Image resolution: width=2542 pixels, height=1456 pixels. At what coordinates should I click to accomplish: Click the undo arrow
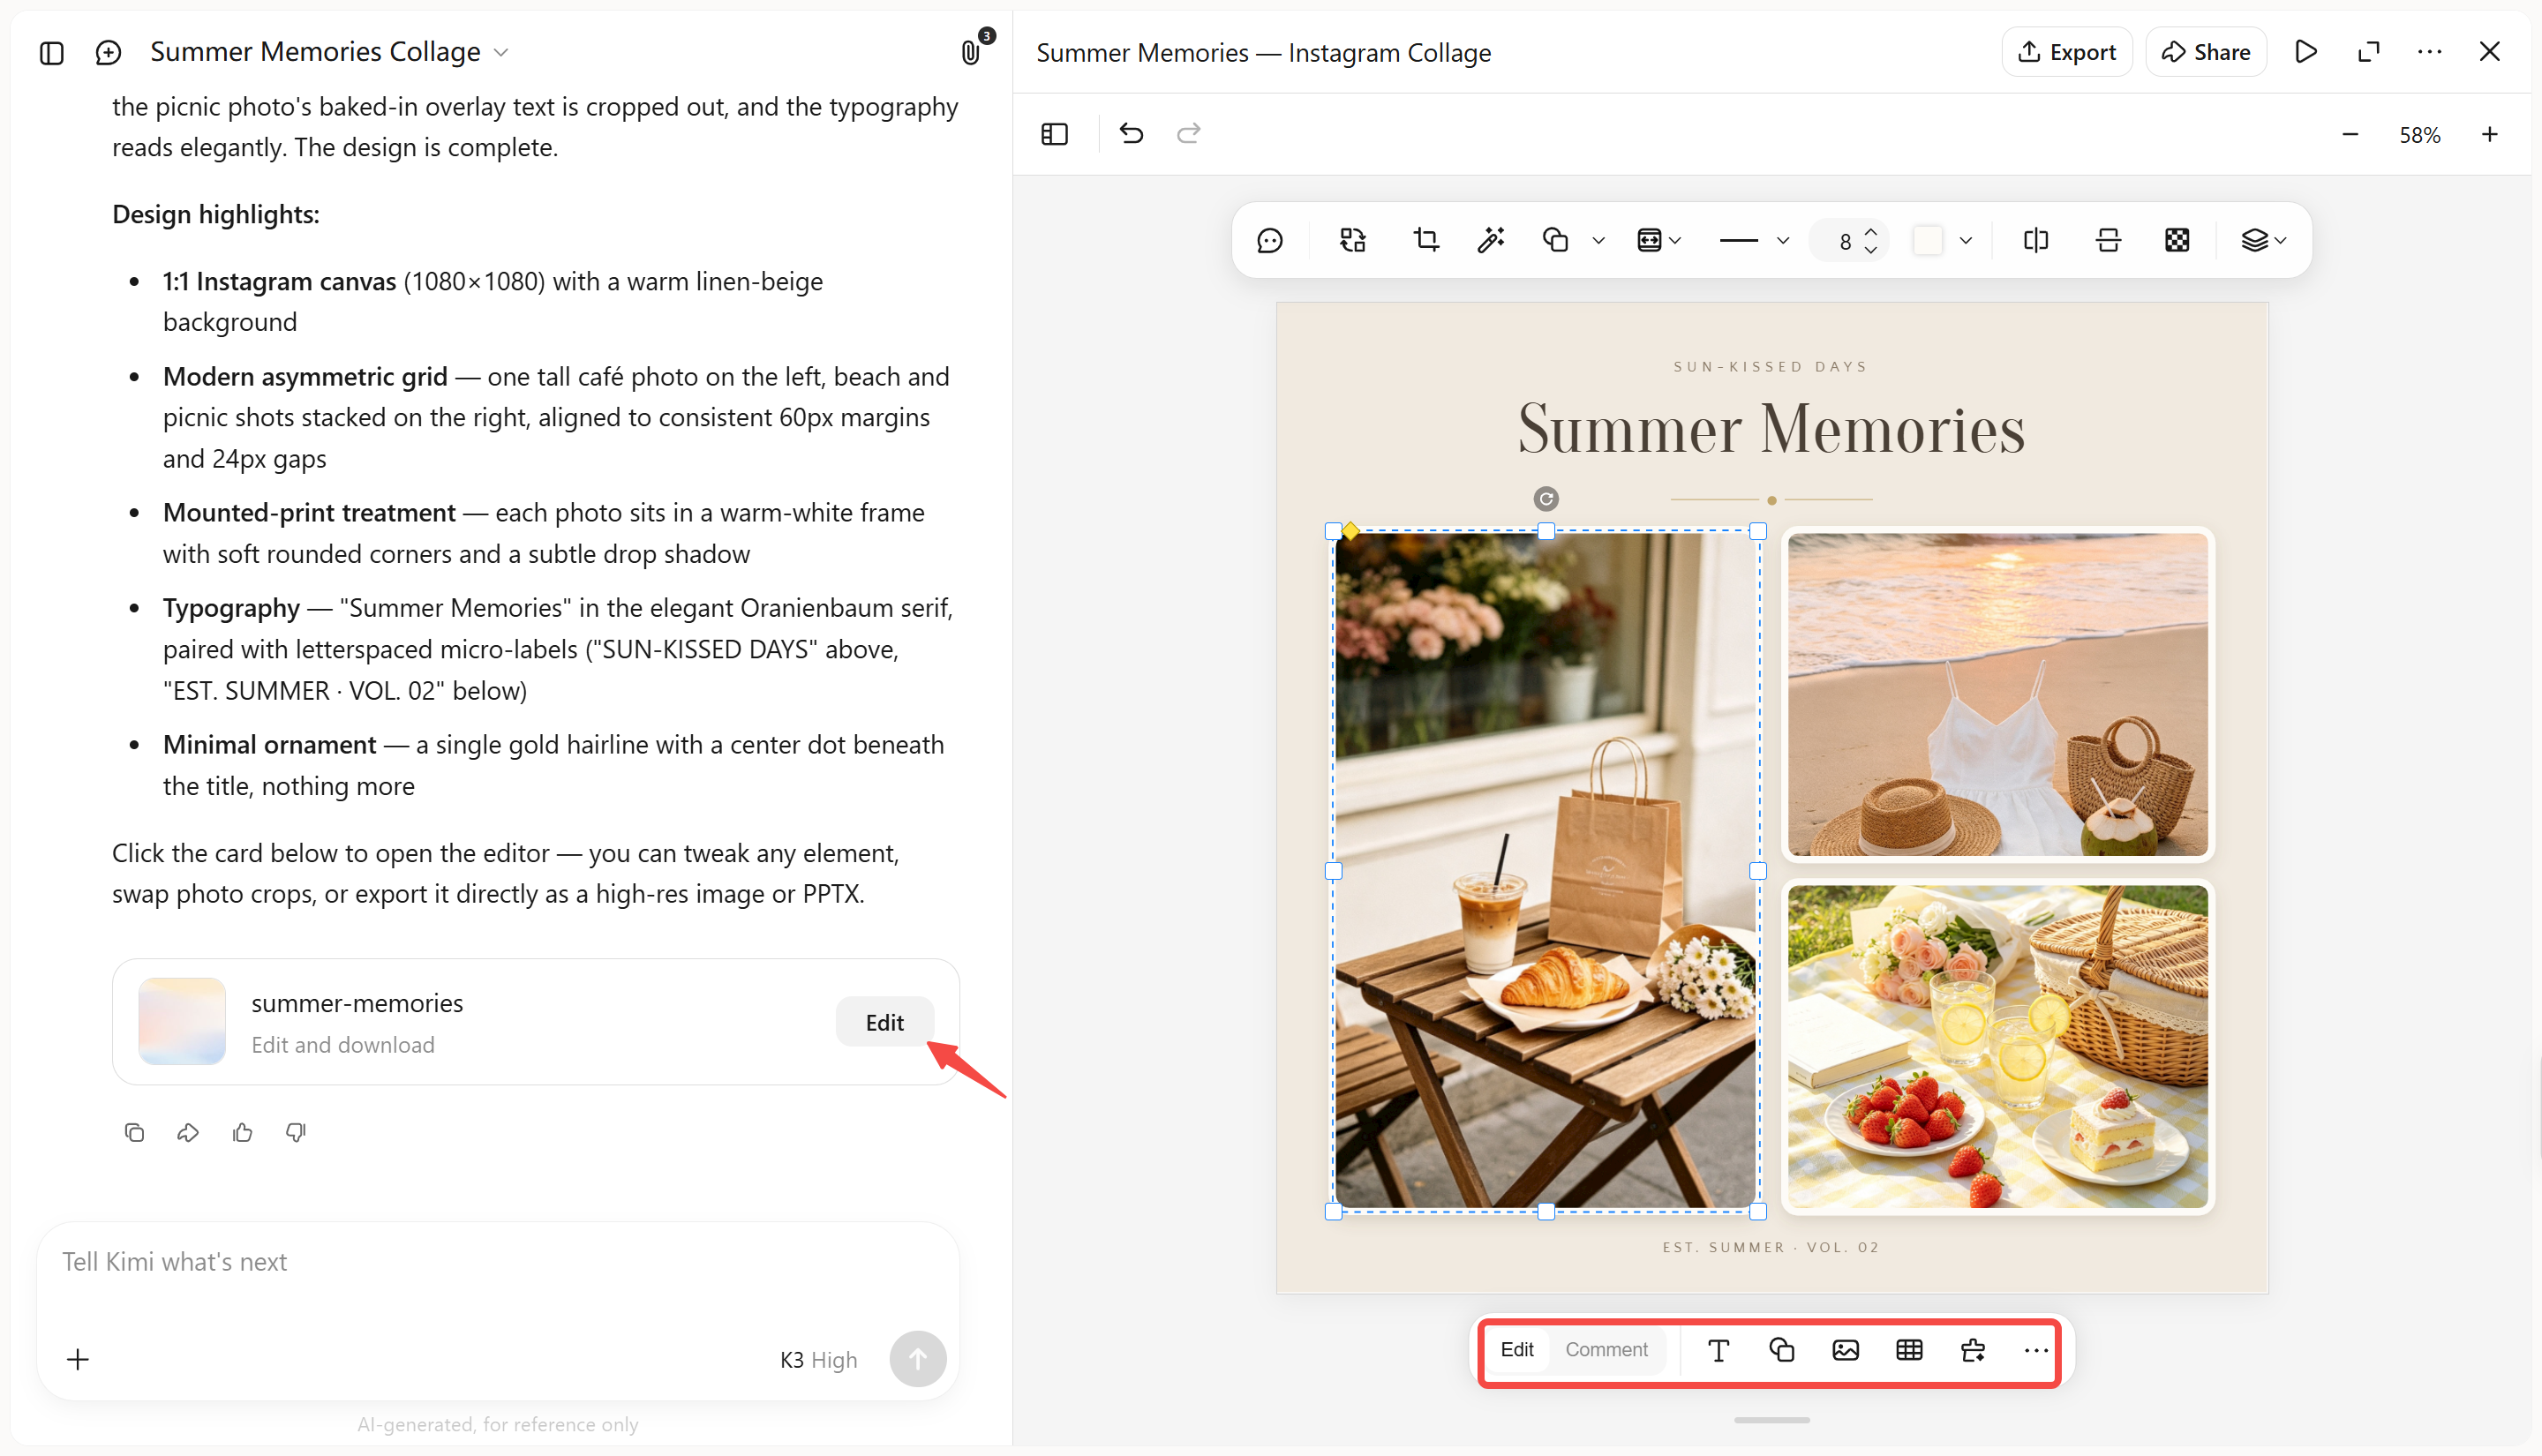[1131, 133]
